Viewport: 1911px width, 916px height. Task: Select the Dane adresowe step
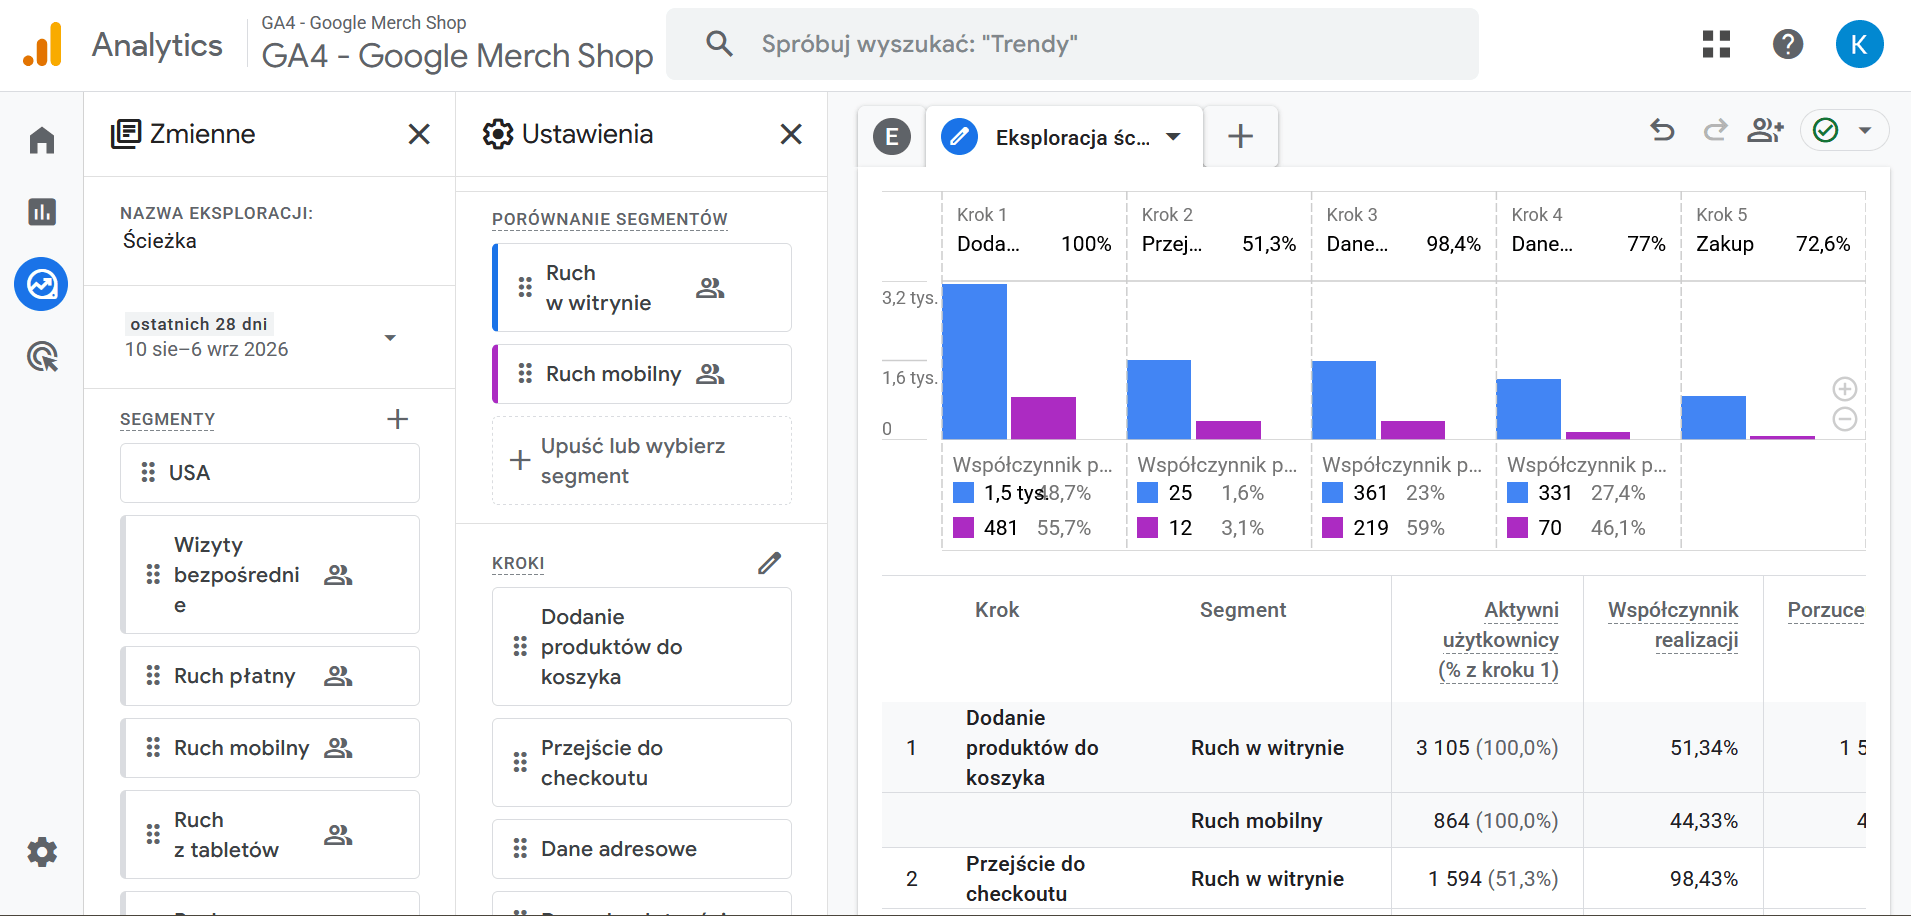[642, 849]
